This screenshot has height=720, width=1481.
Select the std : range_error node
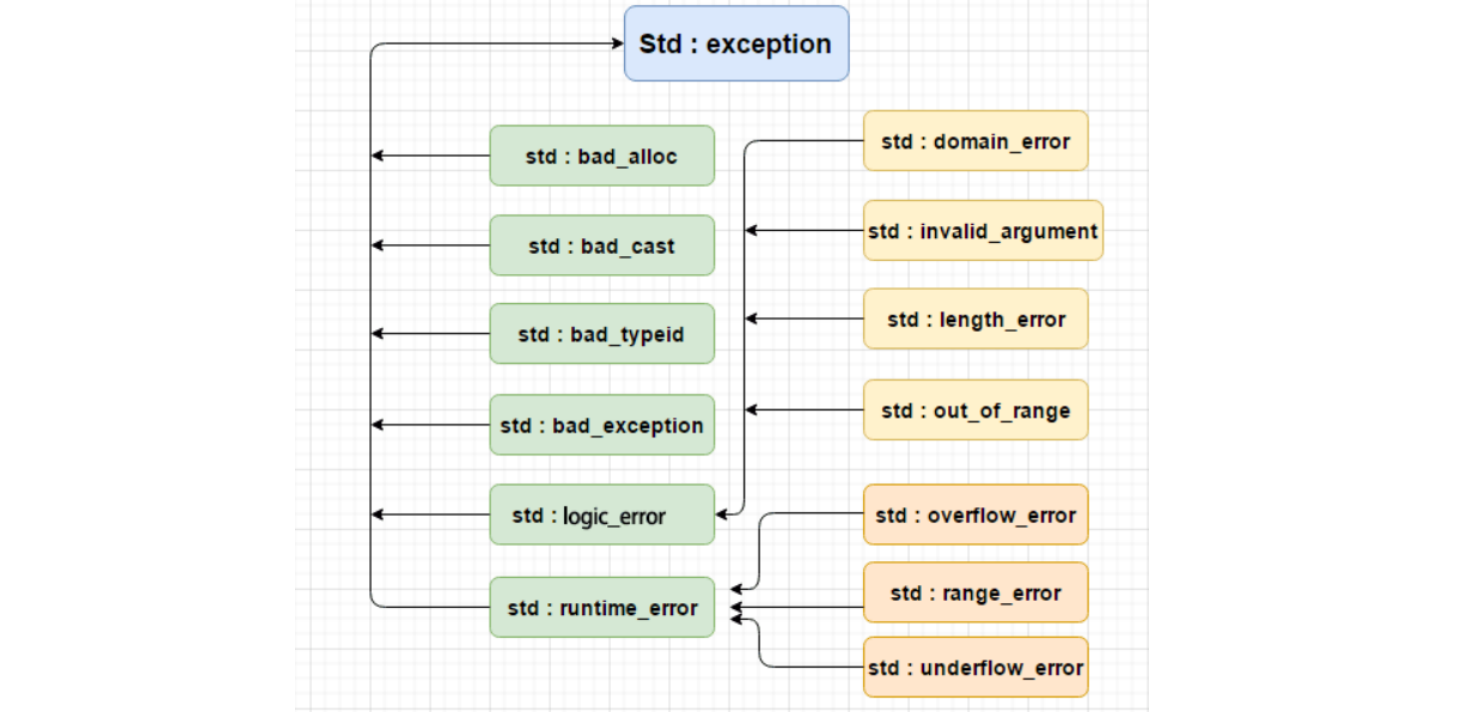(976, 592)
